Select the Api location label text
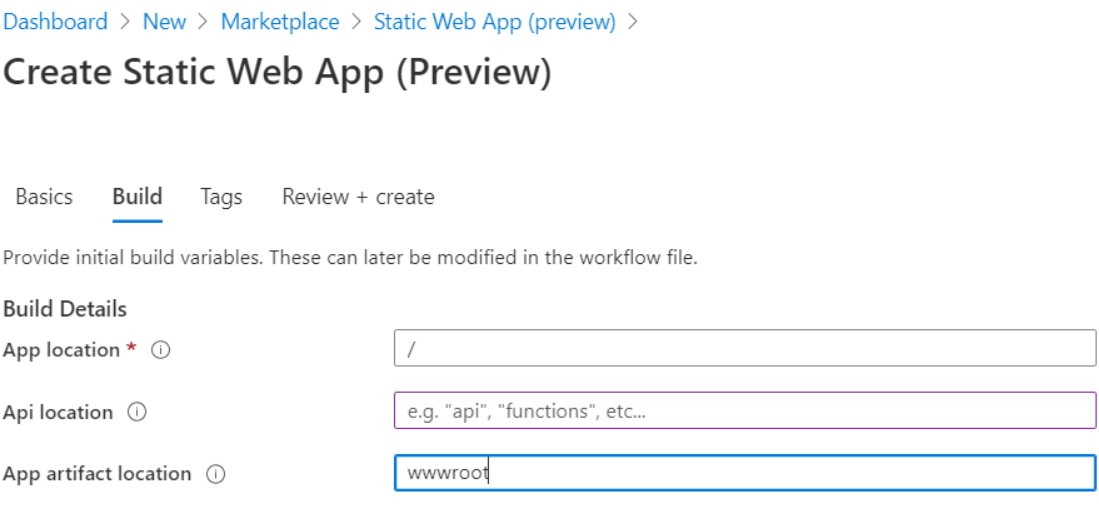Image resolution: width=1099 pixels, height=512 pixels. coord(58,412)
